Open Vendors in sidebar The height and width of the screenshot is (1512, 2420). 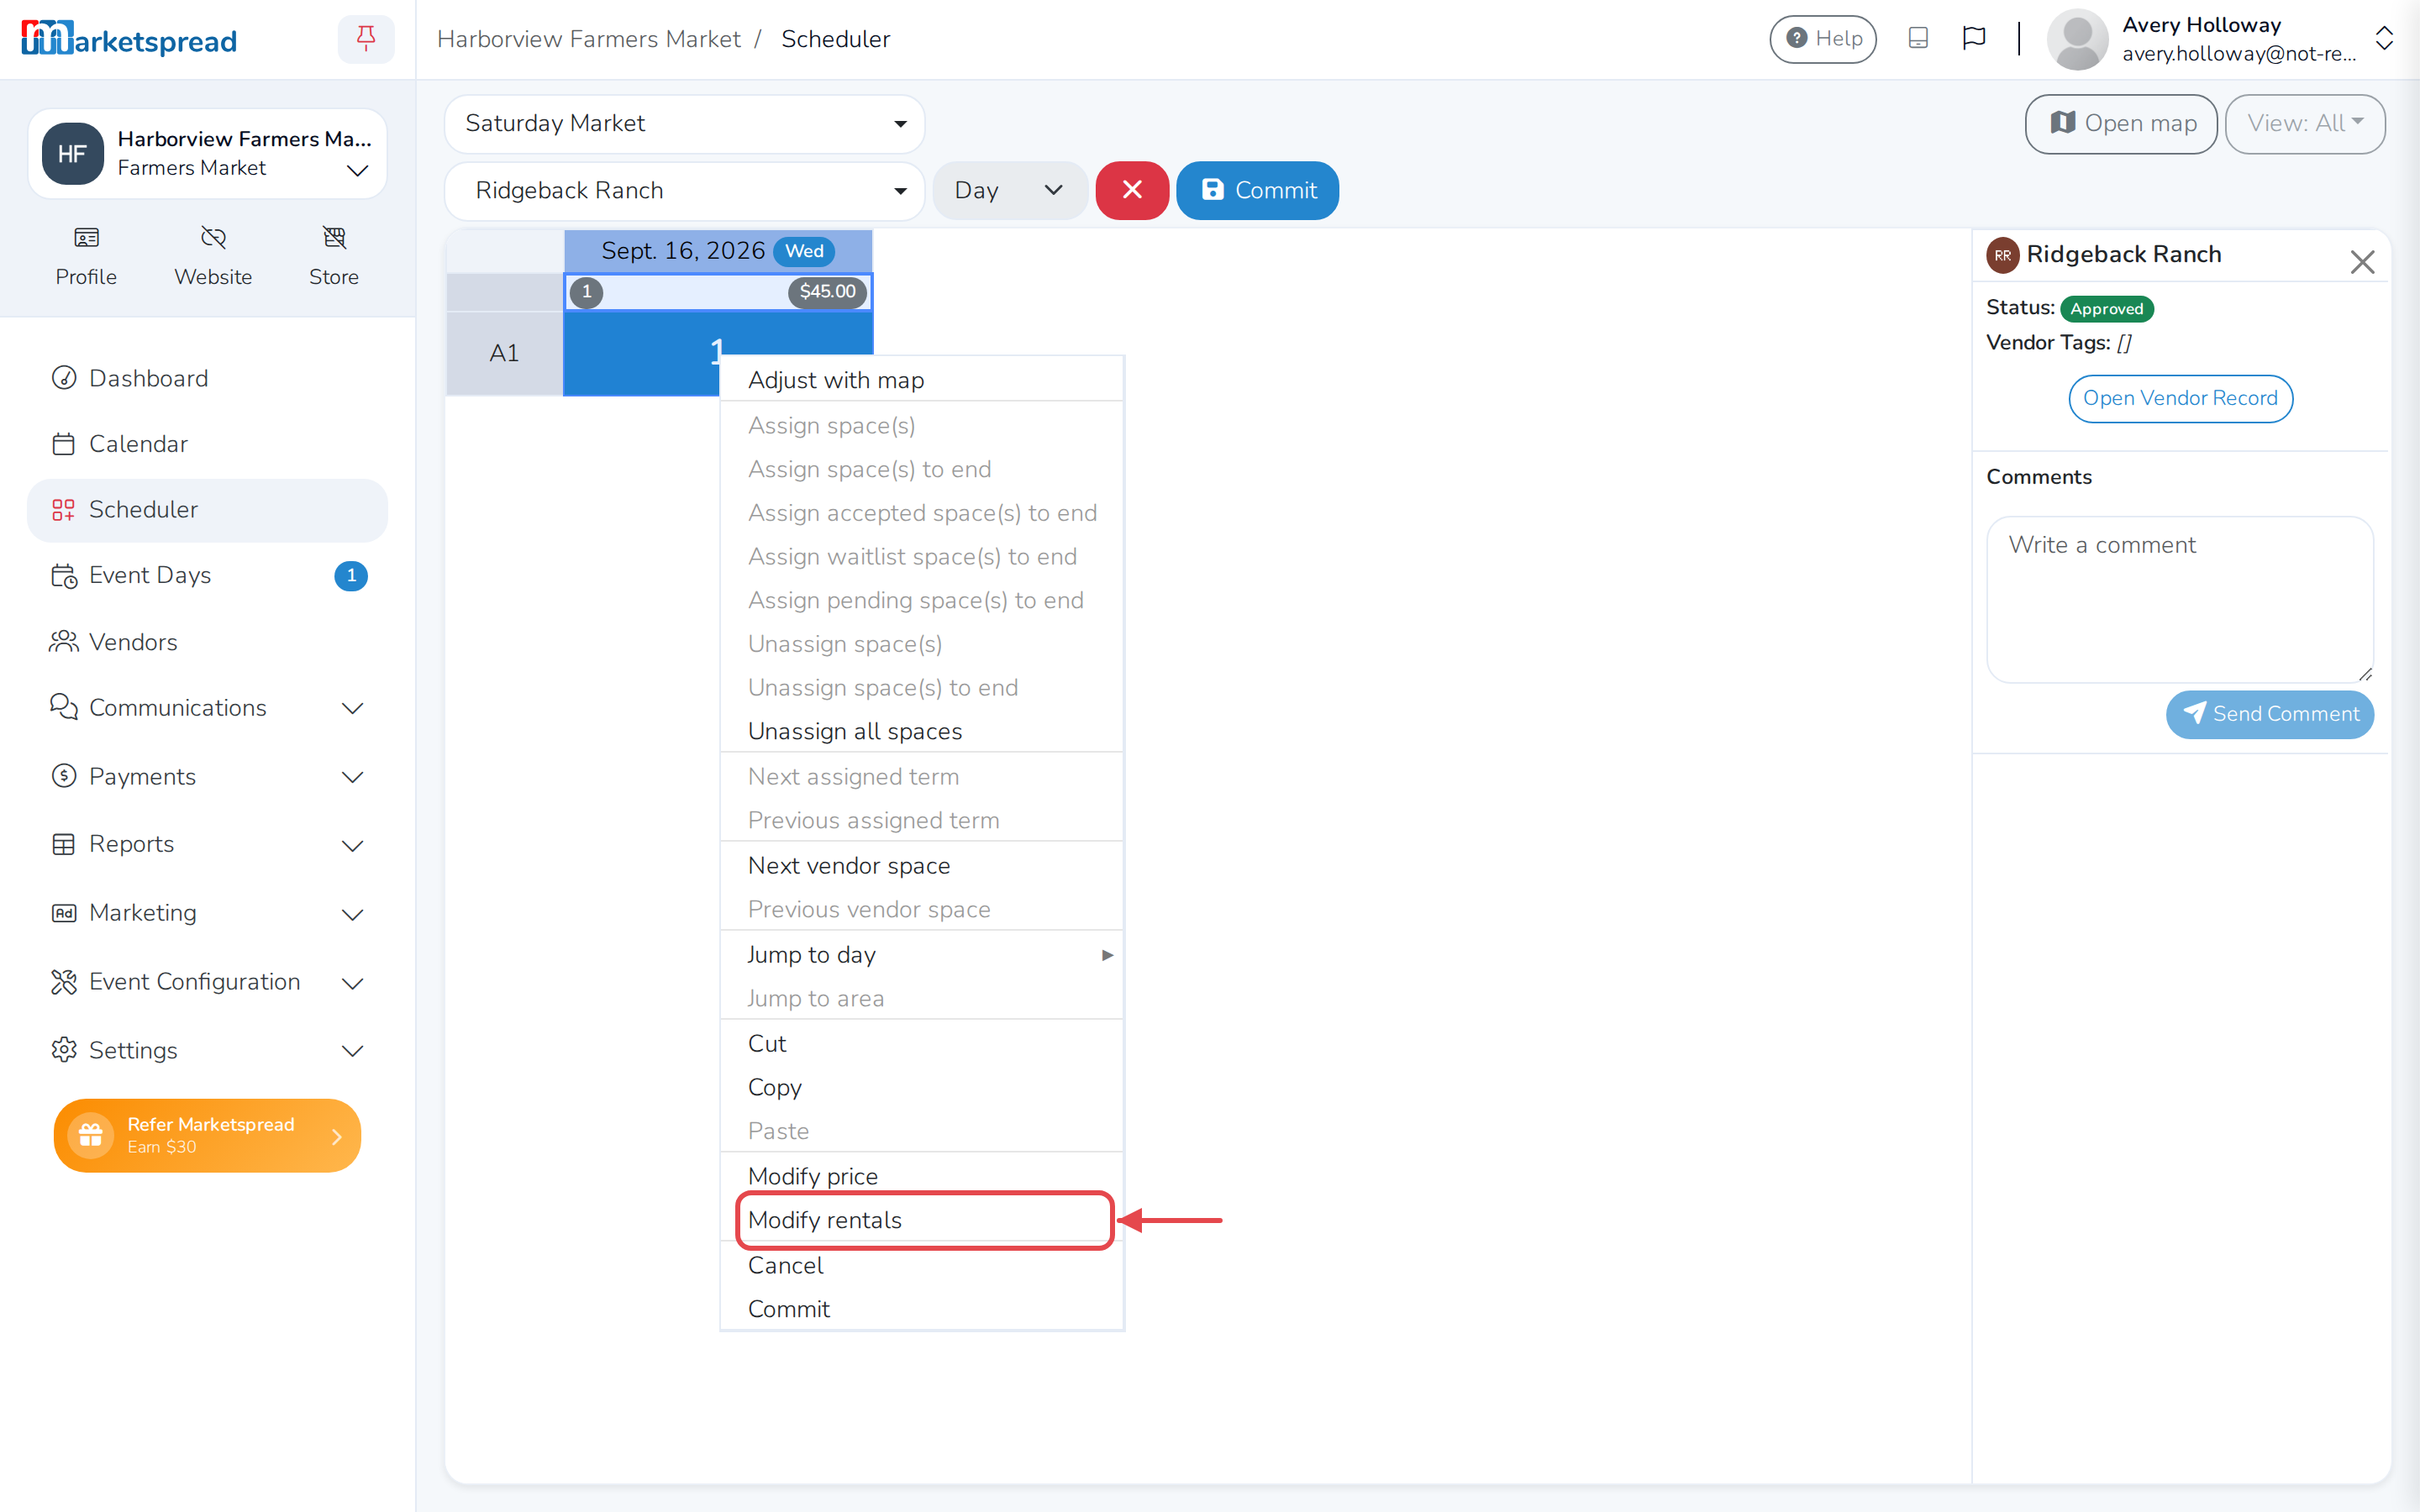(x=207, y=642)
